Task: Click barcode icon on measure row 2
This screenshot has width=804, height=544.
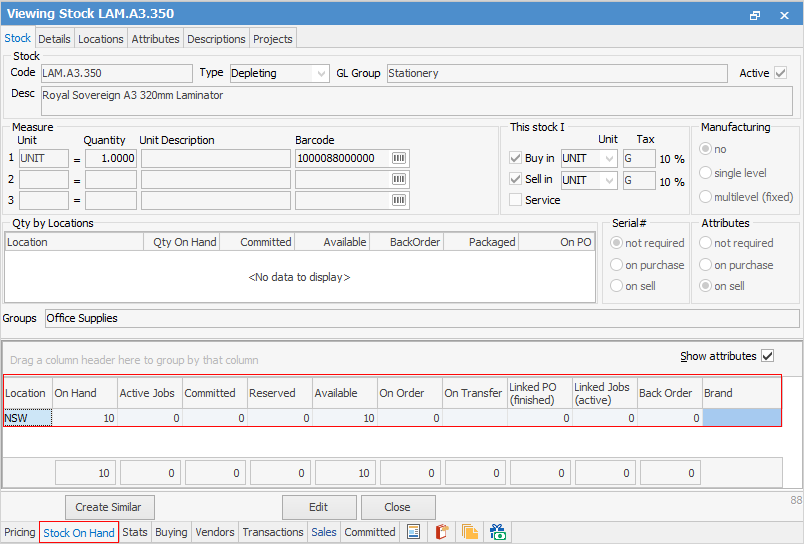Action: pos(399,179)
